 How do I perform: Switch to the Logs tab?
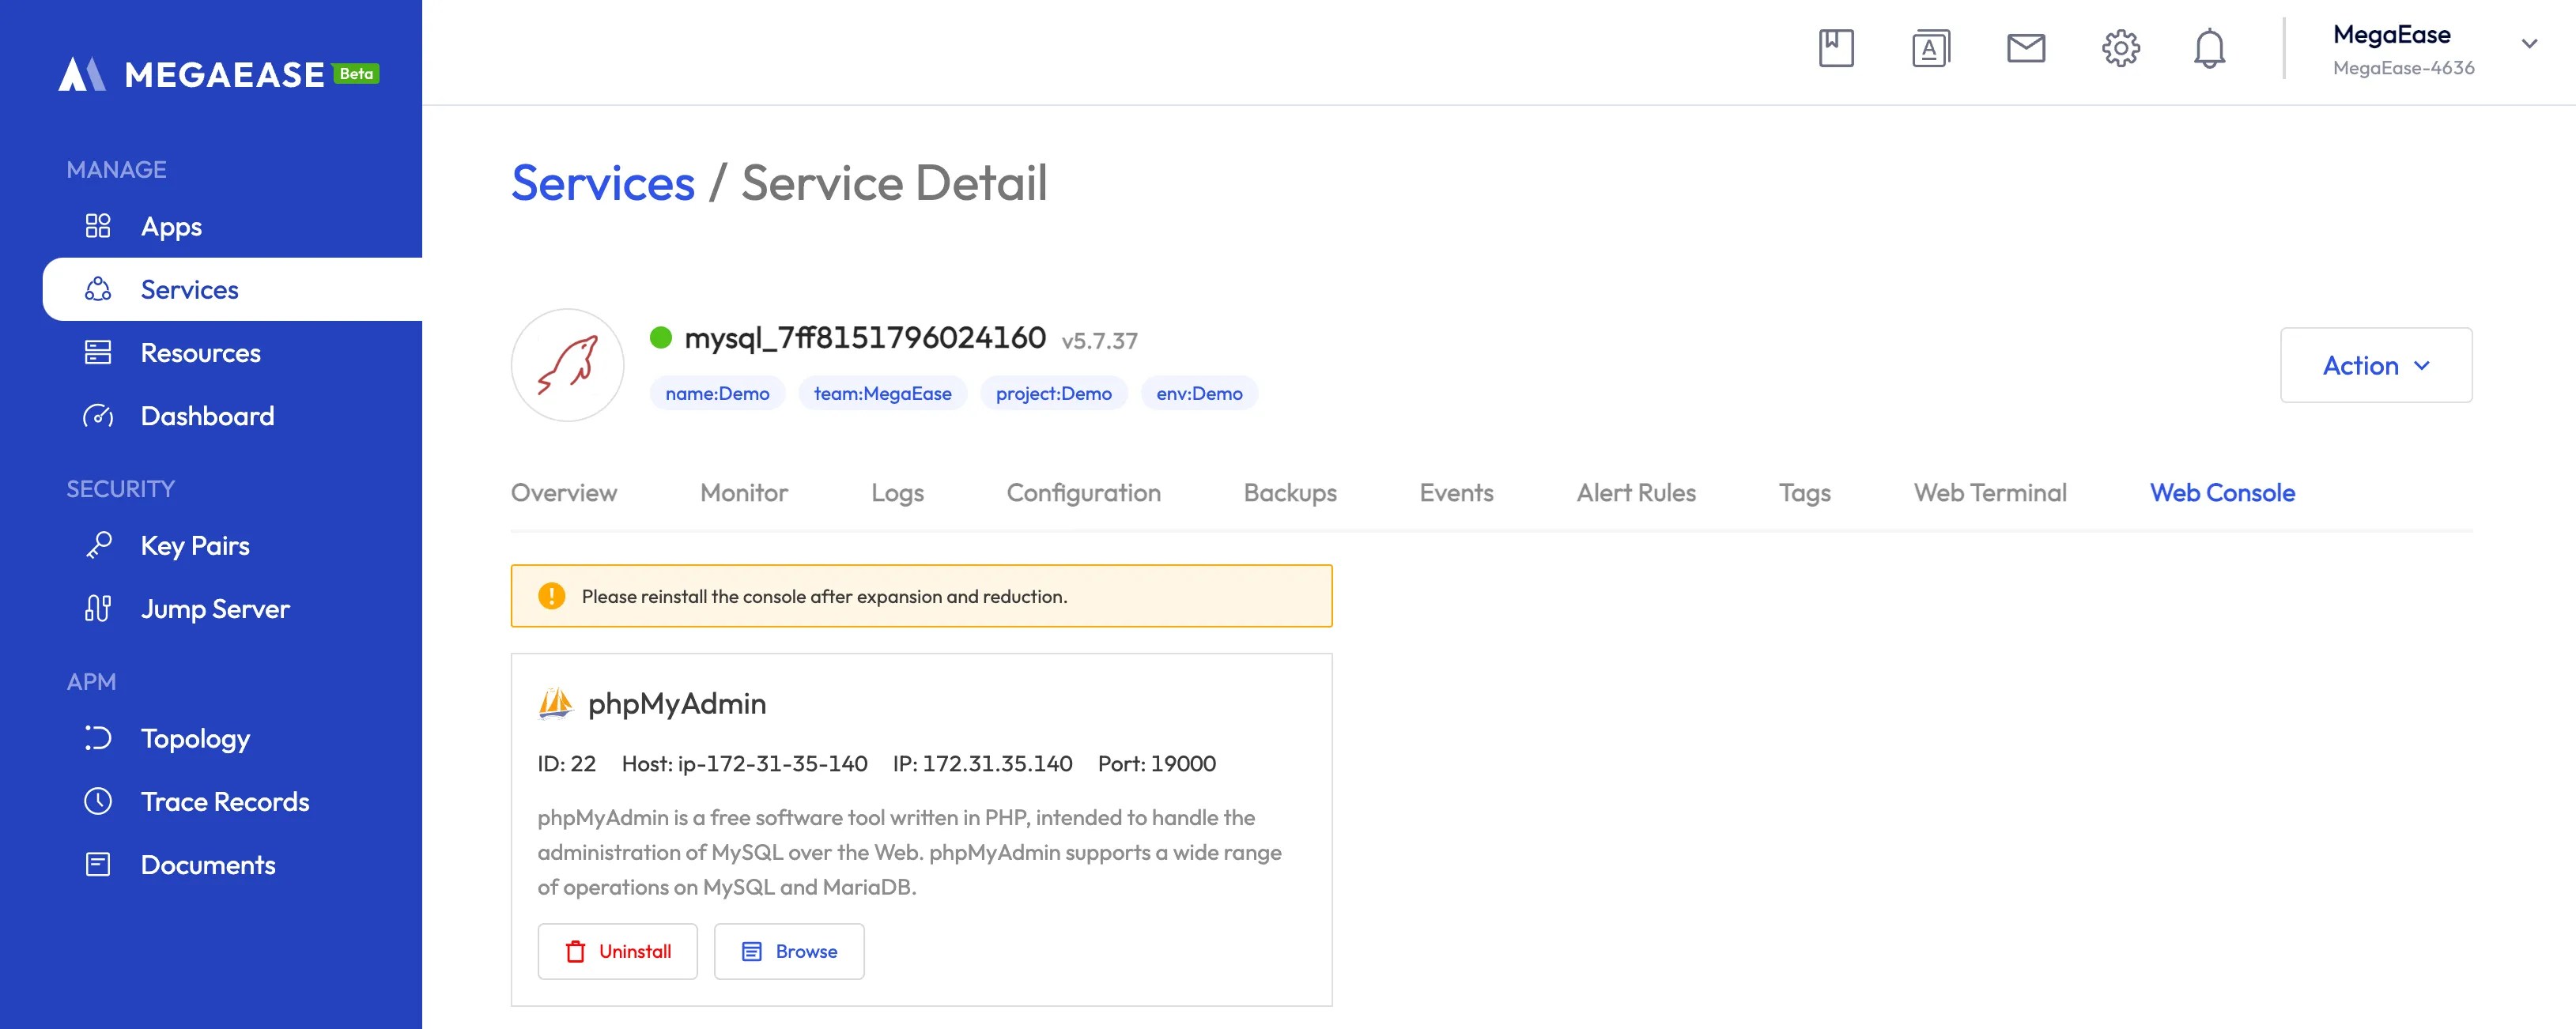tap(897, 493)
